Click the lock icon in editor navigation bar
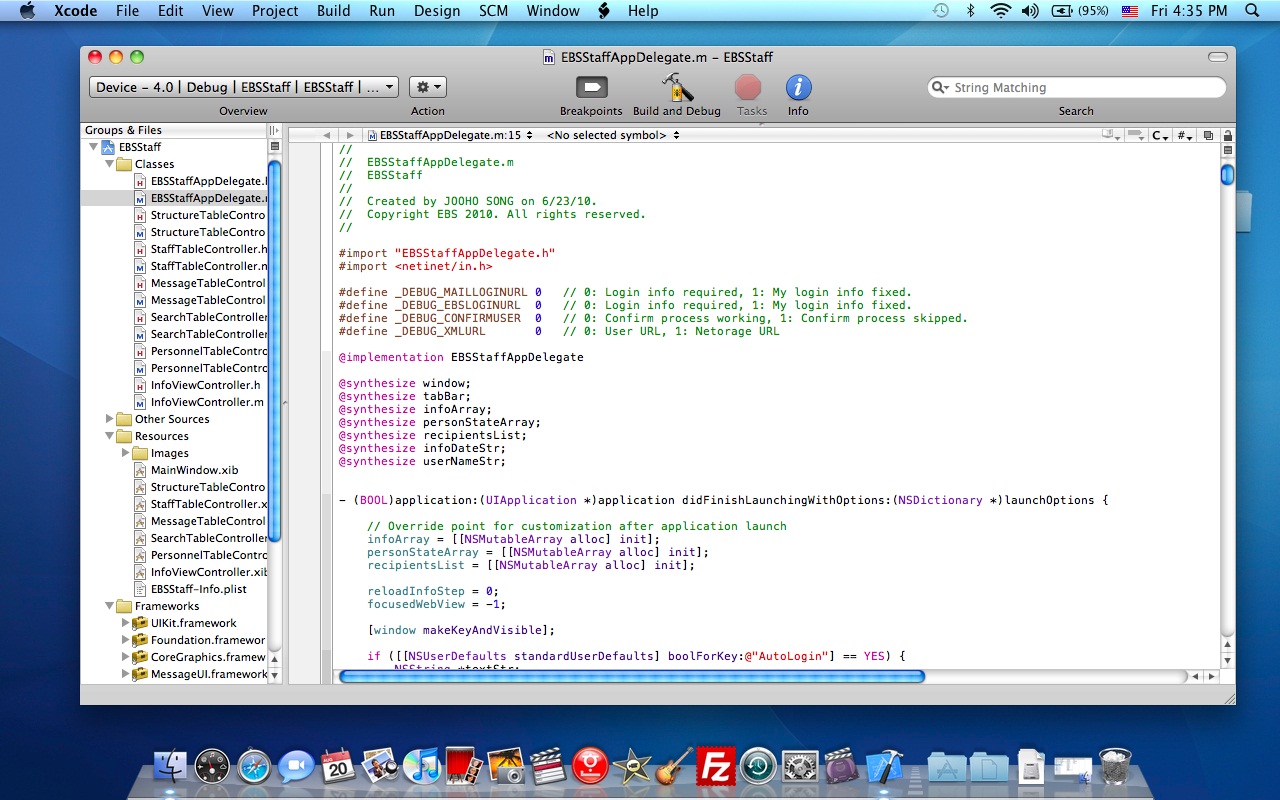This screenshot has width=1280, height=800. coord(1228,135)
